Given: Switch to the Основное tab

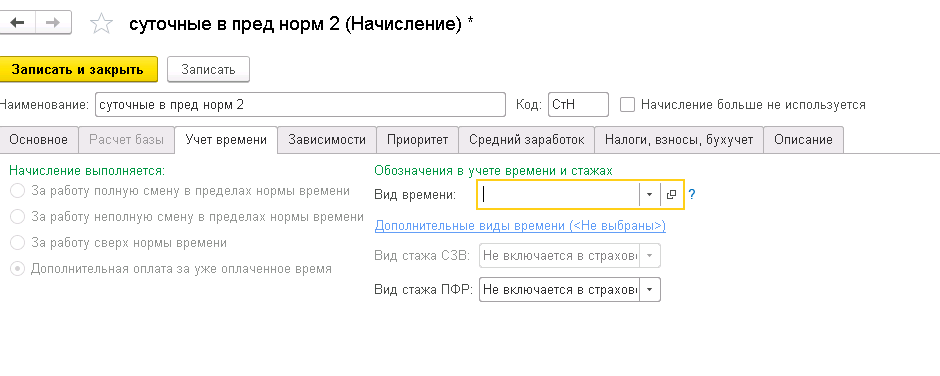Looking at the screenshot, I should pyautogui.click(x=38, y=140).
